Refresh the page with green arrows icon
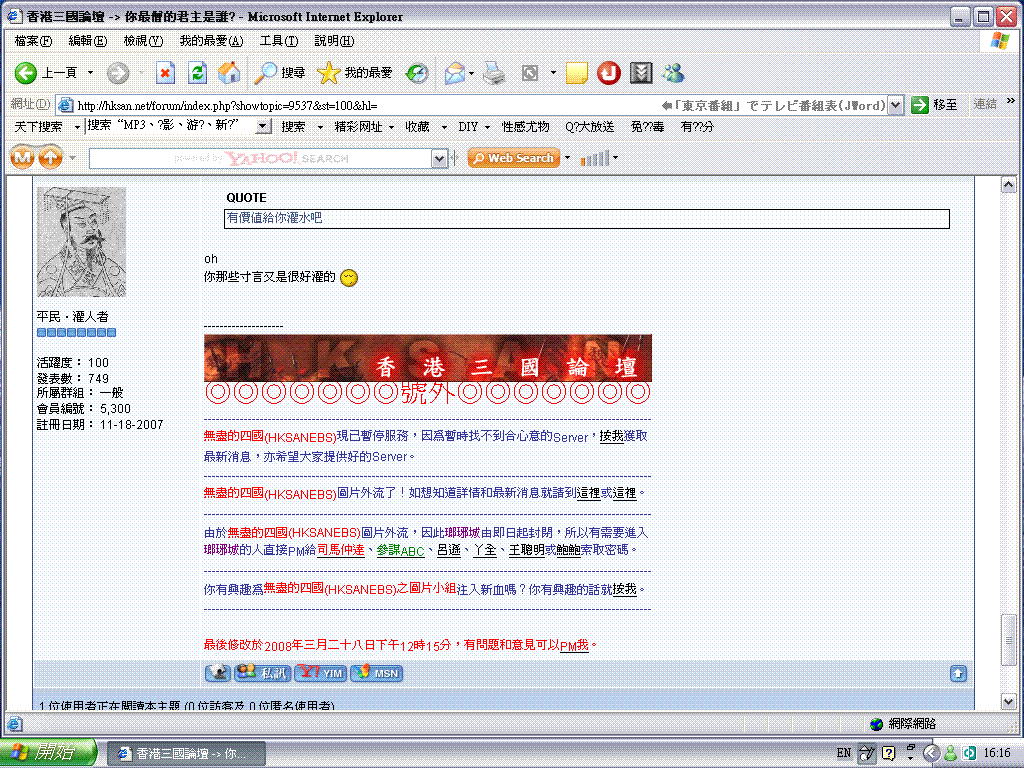The width and height of the screenshot is (1024, 768). click(197, 72)
